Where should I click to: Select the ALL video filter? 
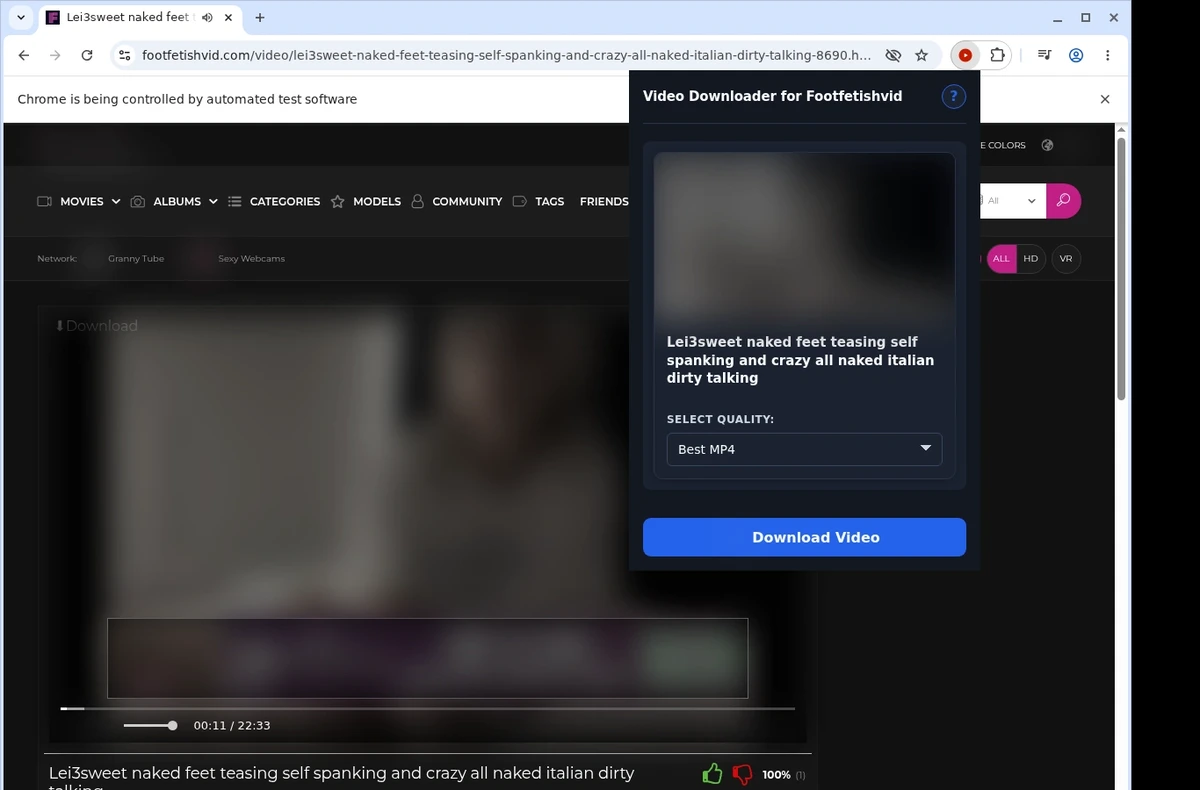[x=1001, y=258]
